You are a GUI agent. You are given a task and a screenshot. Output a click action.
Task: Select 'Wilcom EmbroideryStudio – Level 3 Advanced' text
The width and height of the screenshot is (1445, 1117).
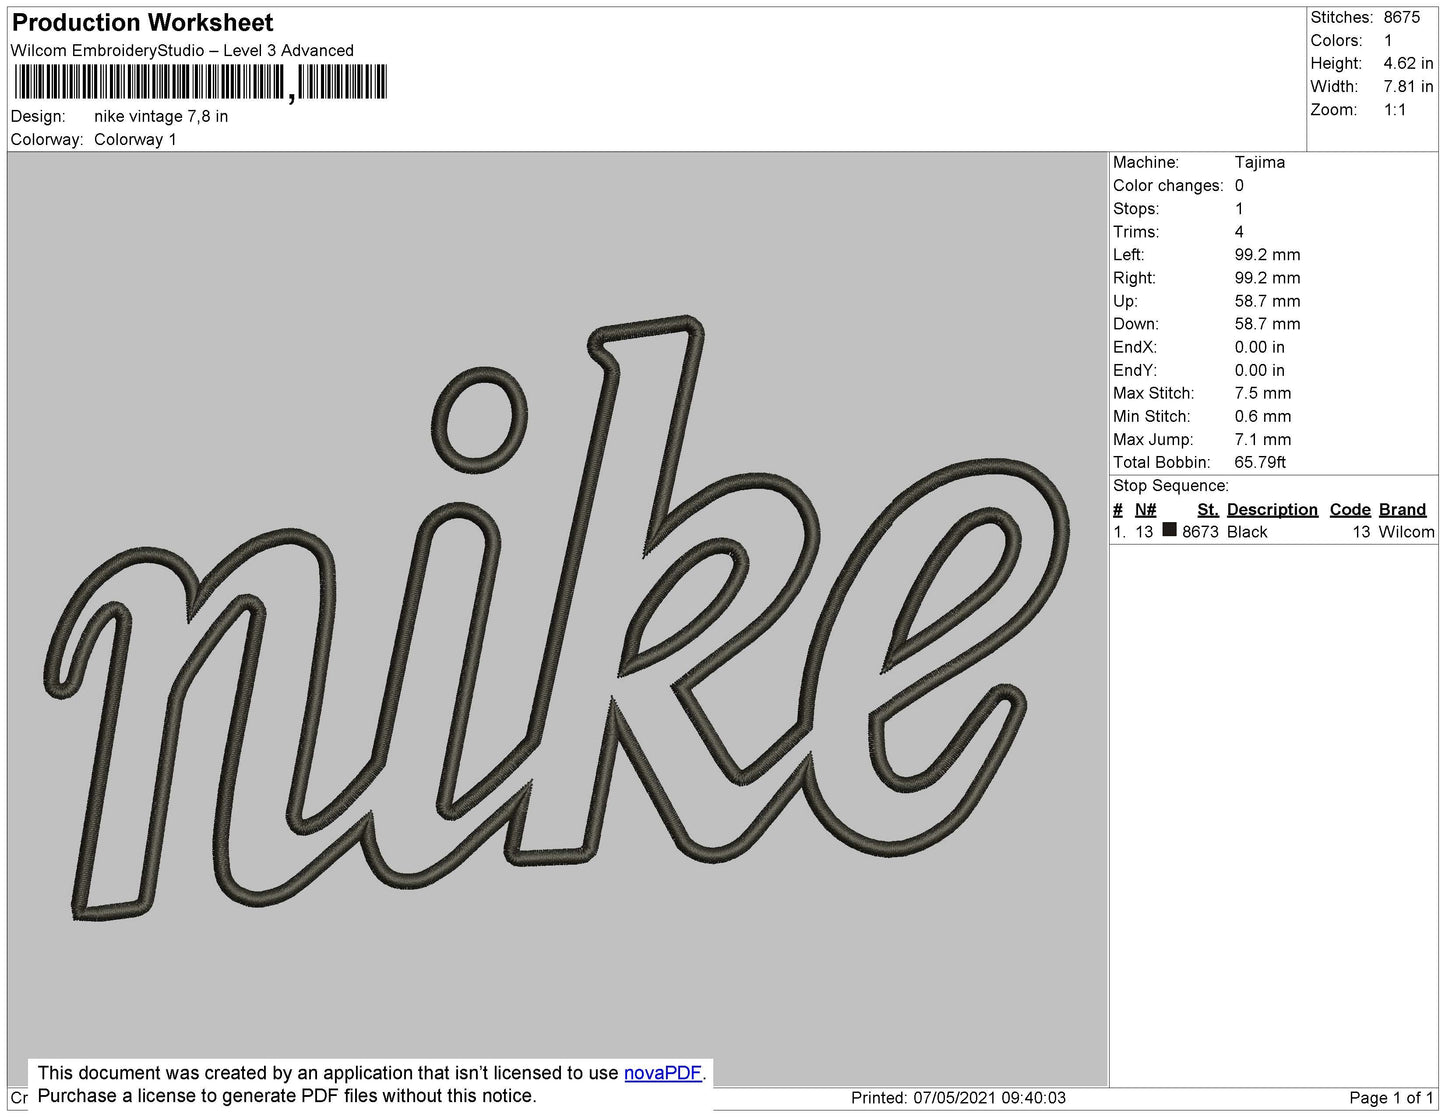(182, 50)
